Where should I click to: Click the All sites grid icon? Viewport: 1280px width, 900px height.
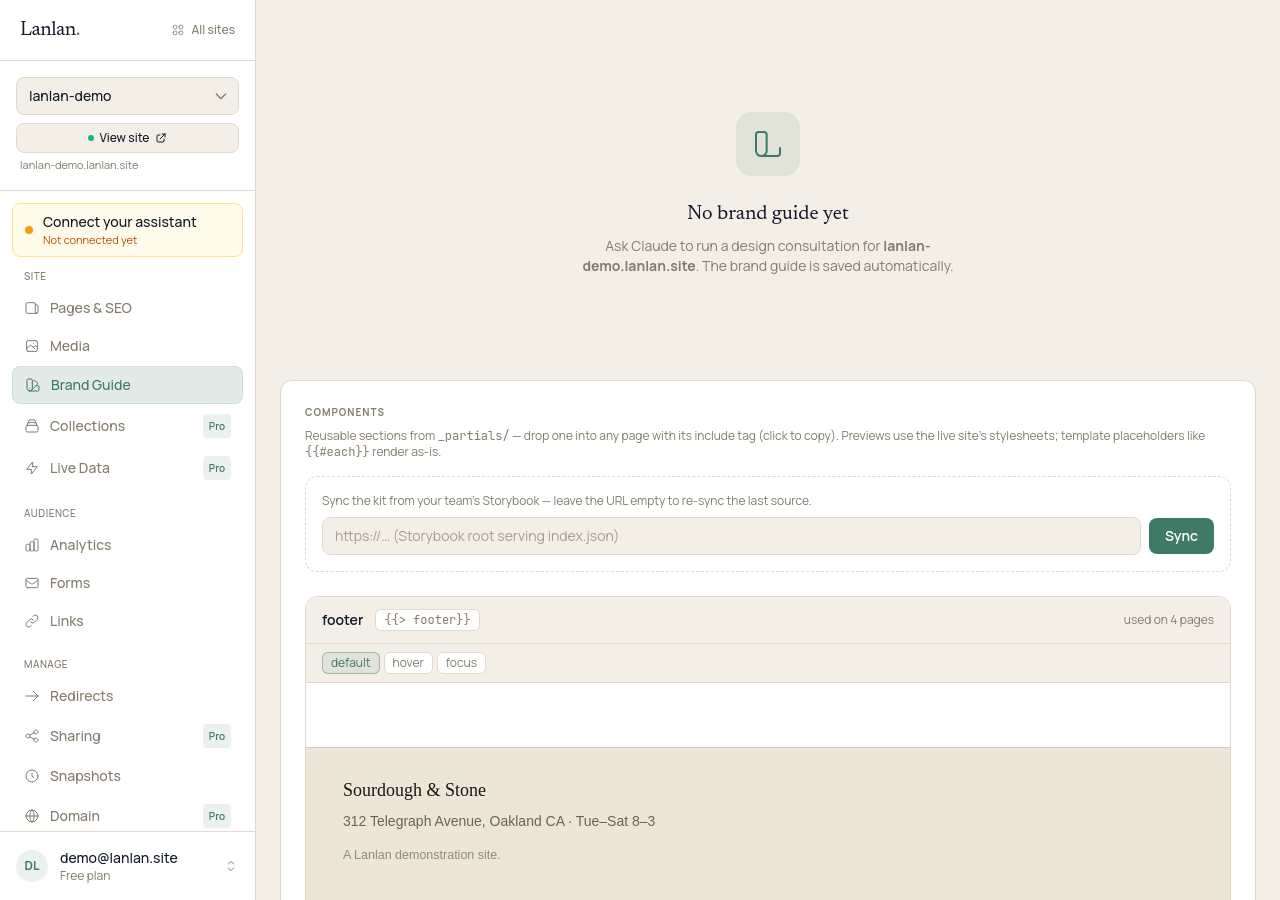coord(178,30)
